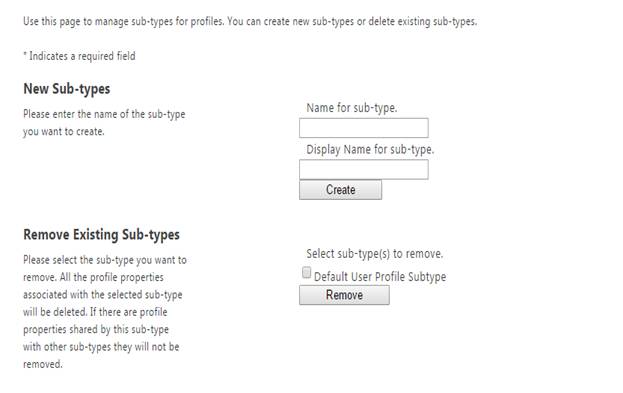The height and width of the screenshot is (393, 623).
Task: Click 'with other sub-types they will not be' line
Action: click(x=101, y=347)
